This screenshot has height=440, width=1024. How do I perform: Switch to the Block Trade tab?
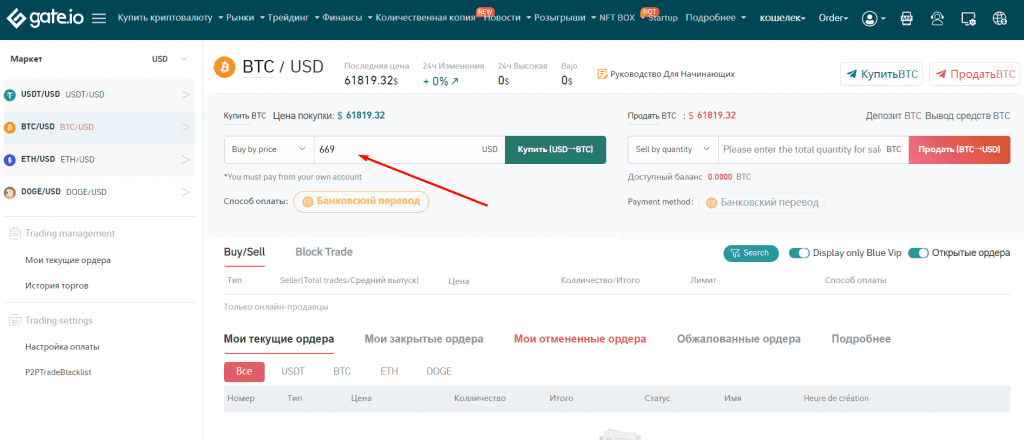(324, 252)
